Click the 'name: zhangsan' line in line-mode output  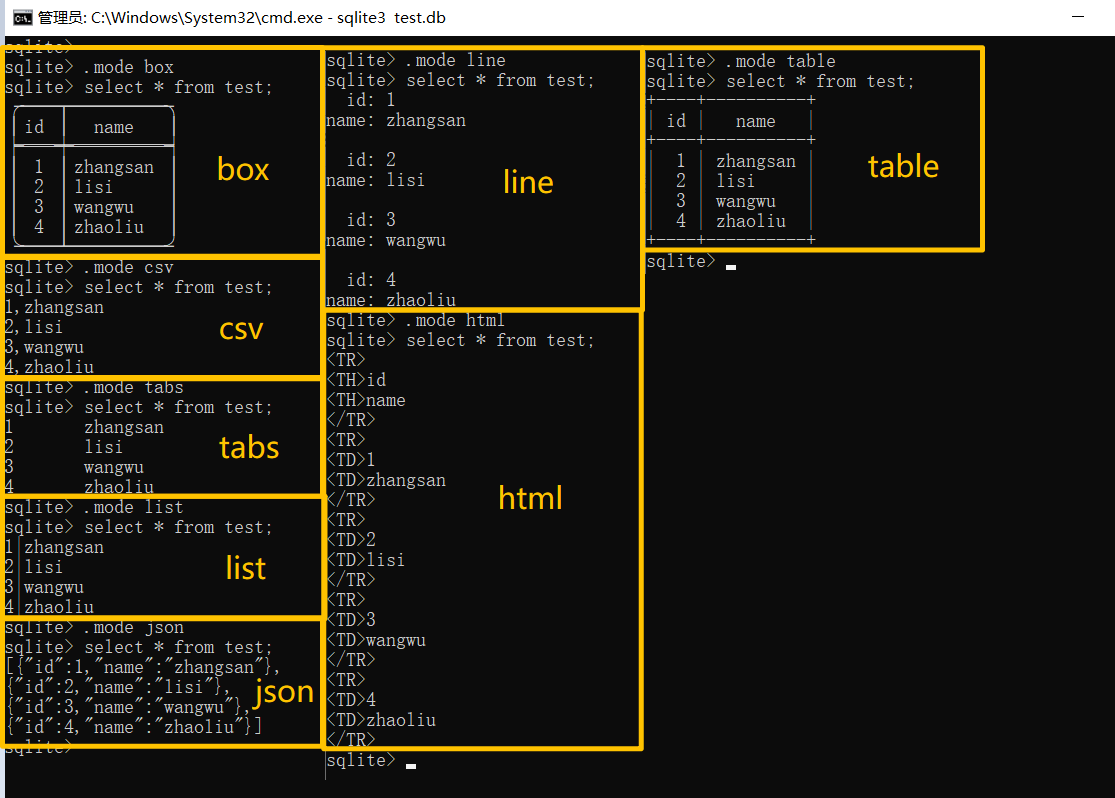[x=396, y=120]
